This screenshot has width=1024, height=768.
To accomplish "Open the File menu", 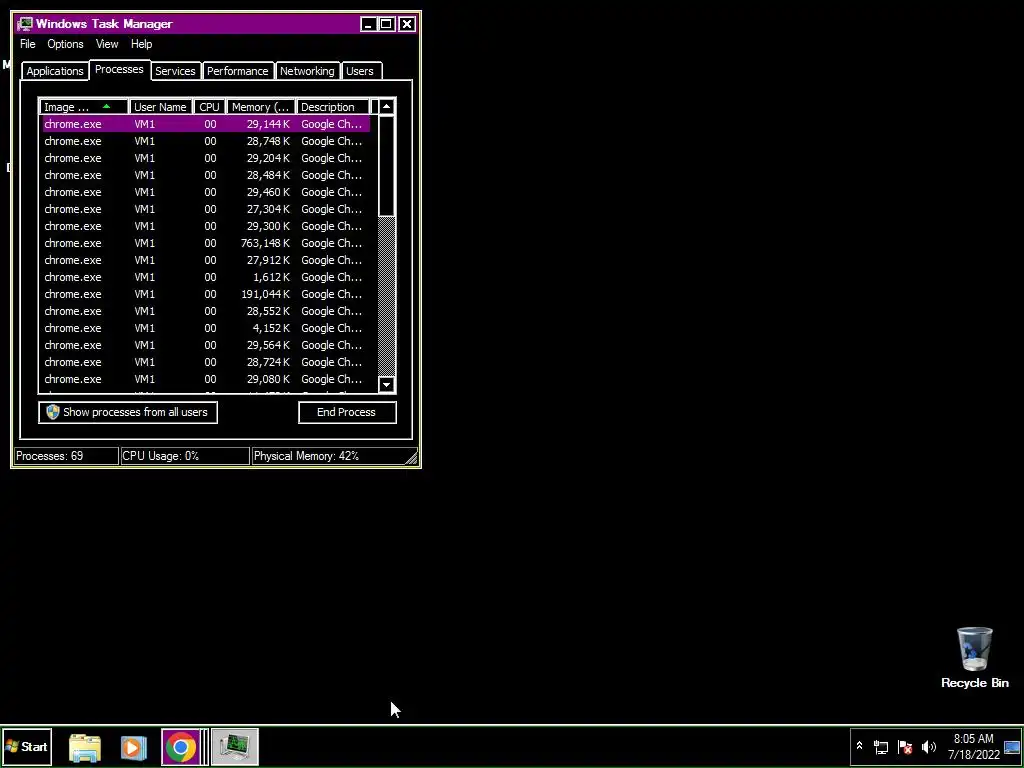I will [27, 44].
